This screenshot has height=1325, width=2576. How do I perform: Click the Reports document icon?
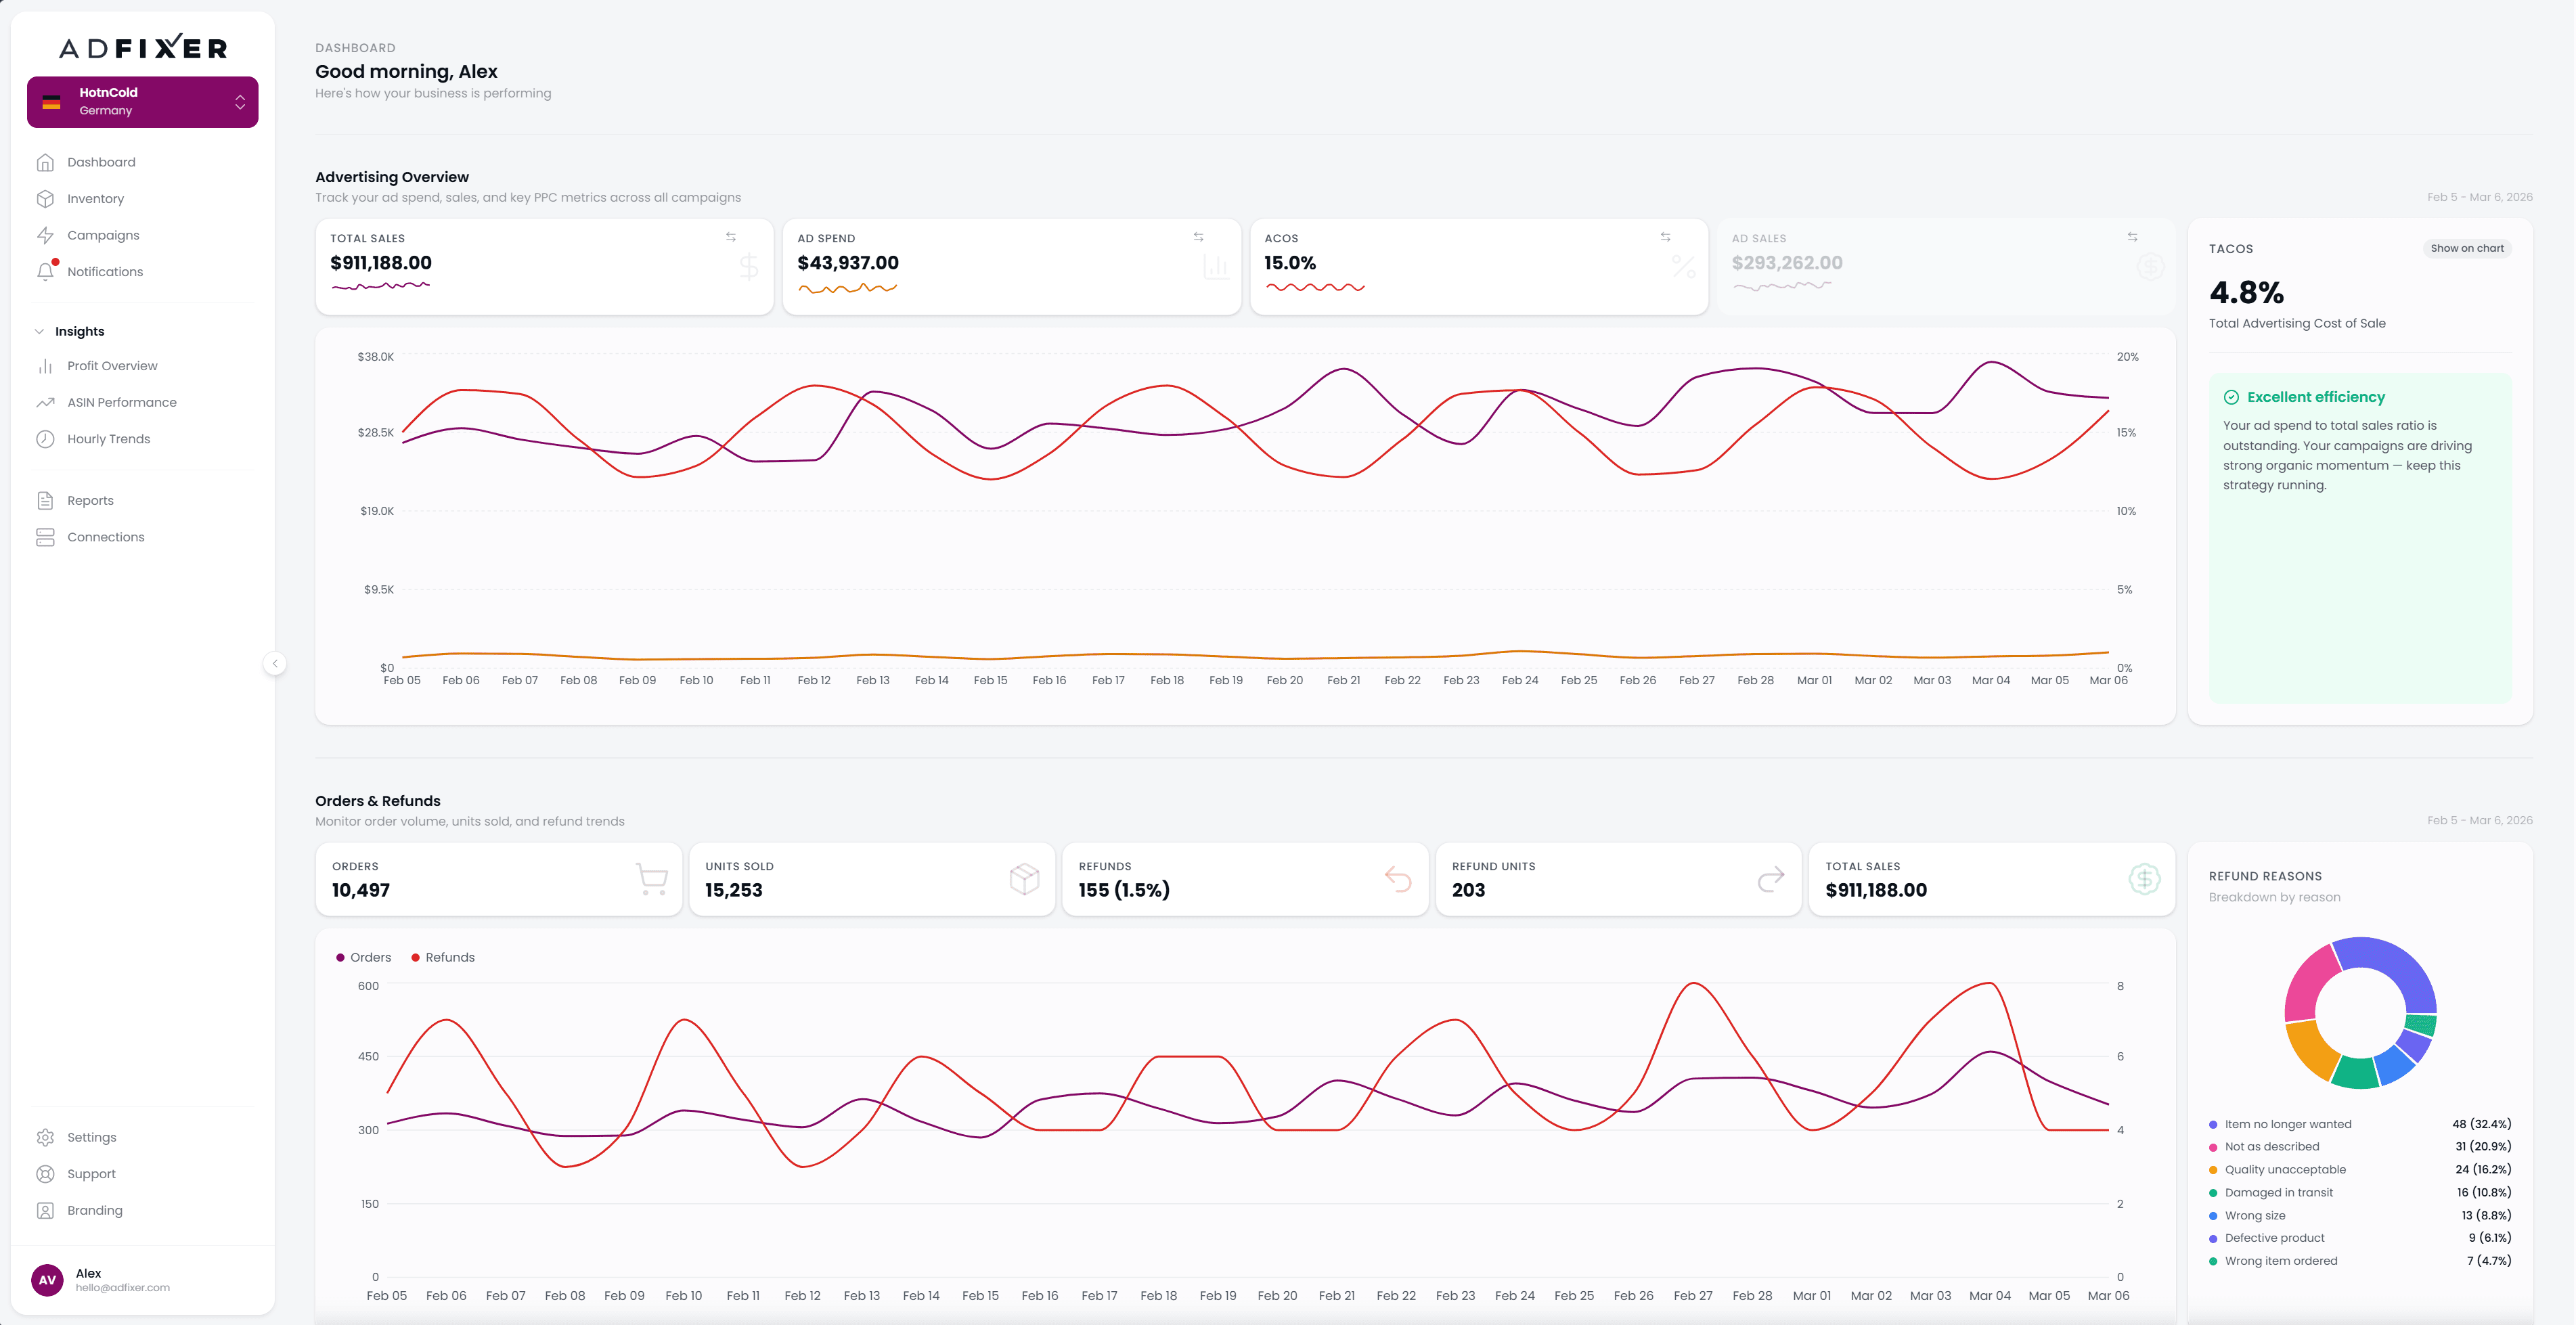[x=46, y=500]
